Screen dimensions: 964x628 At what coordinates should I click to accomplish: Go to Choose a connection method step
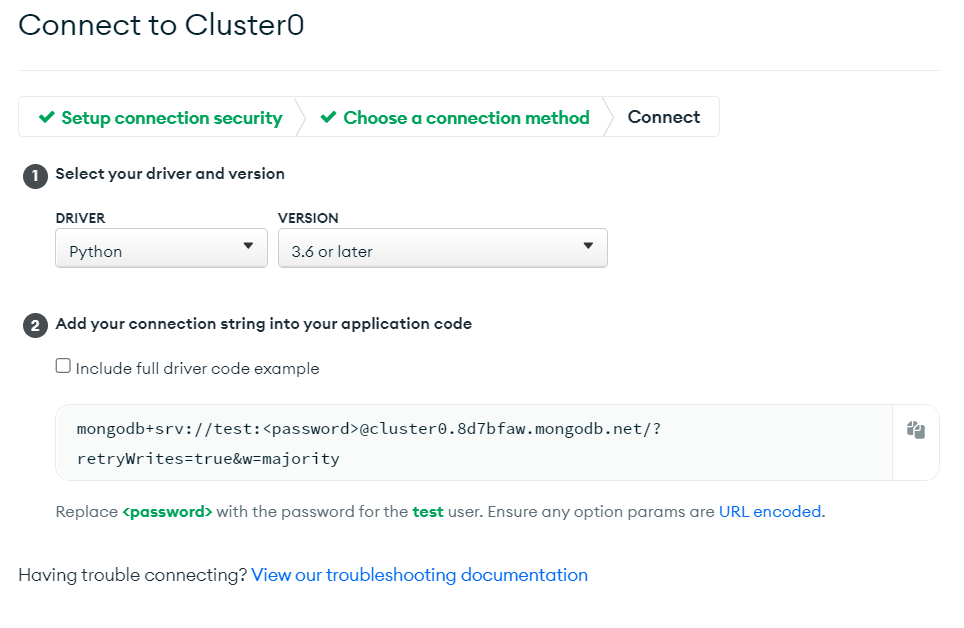click(455, 117)
